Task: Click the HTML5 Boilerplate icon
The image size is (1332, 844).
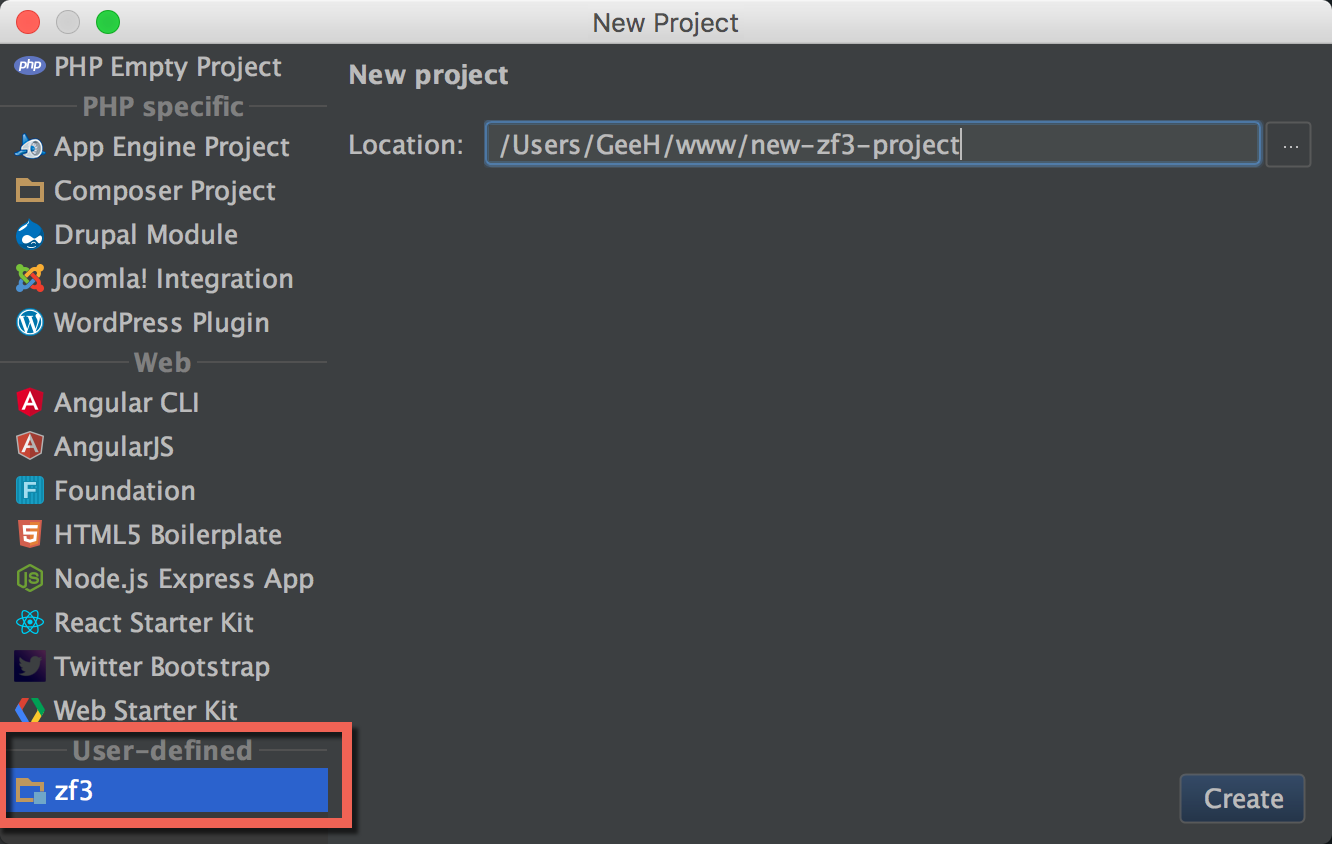Action: (x=30, y=534)
